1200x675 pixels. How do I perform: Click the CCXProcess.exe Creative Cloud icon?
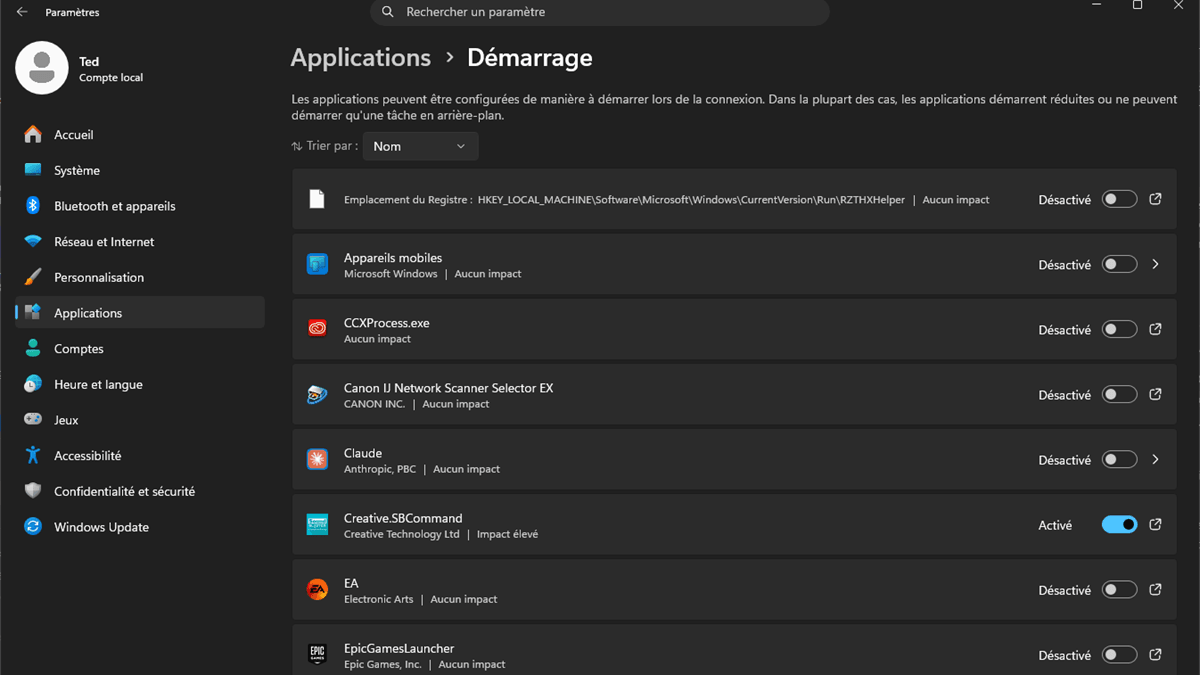coord(317,329)
